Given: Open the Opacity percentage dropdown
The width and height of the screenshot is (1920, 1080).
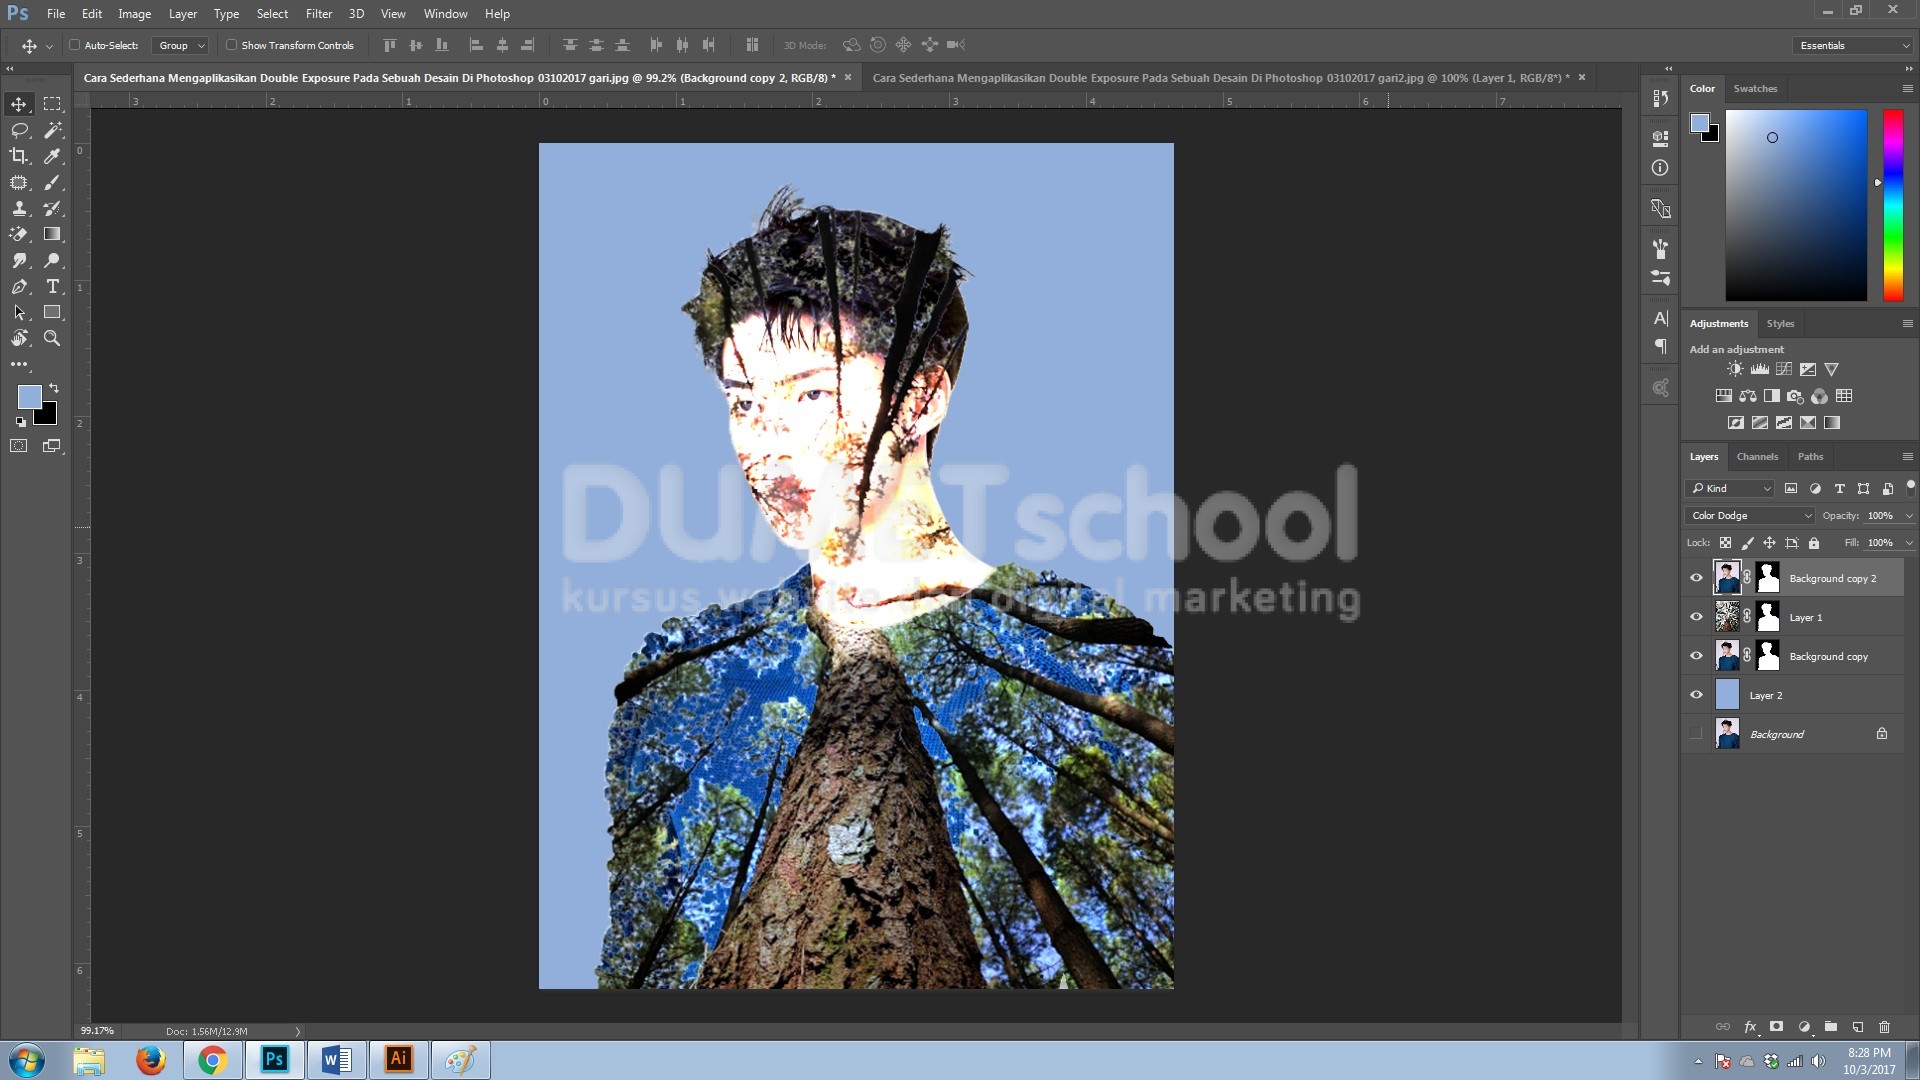Looking at the screenshot, I should 1908,514.
